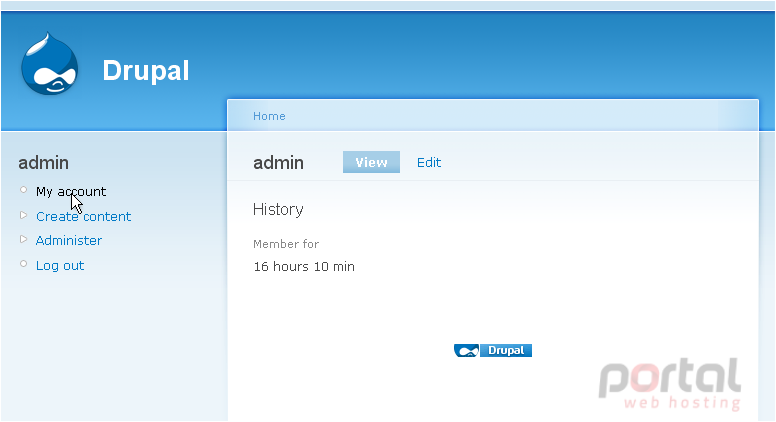Image resolution: width=776 pixels, height=422 pixels.
Task: Open My account in sidebar
Action: point(71,191)
